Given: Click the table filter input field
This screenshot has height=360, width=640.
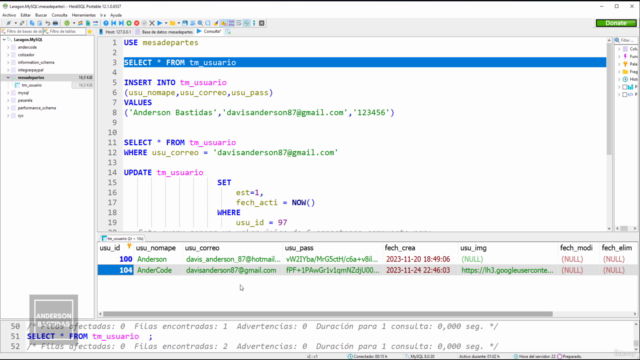Looking at the screenshot, I should coord(63,31).
